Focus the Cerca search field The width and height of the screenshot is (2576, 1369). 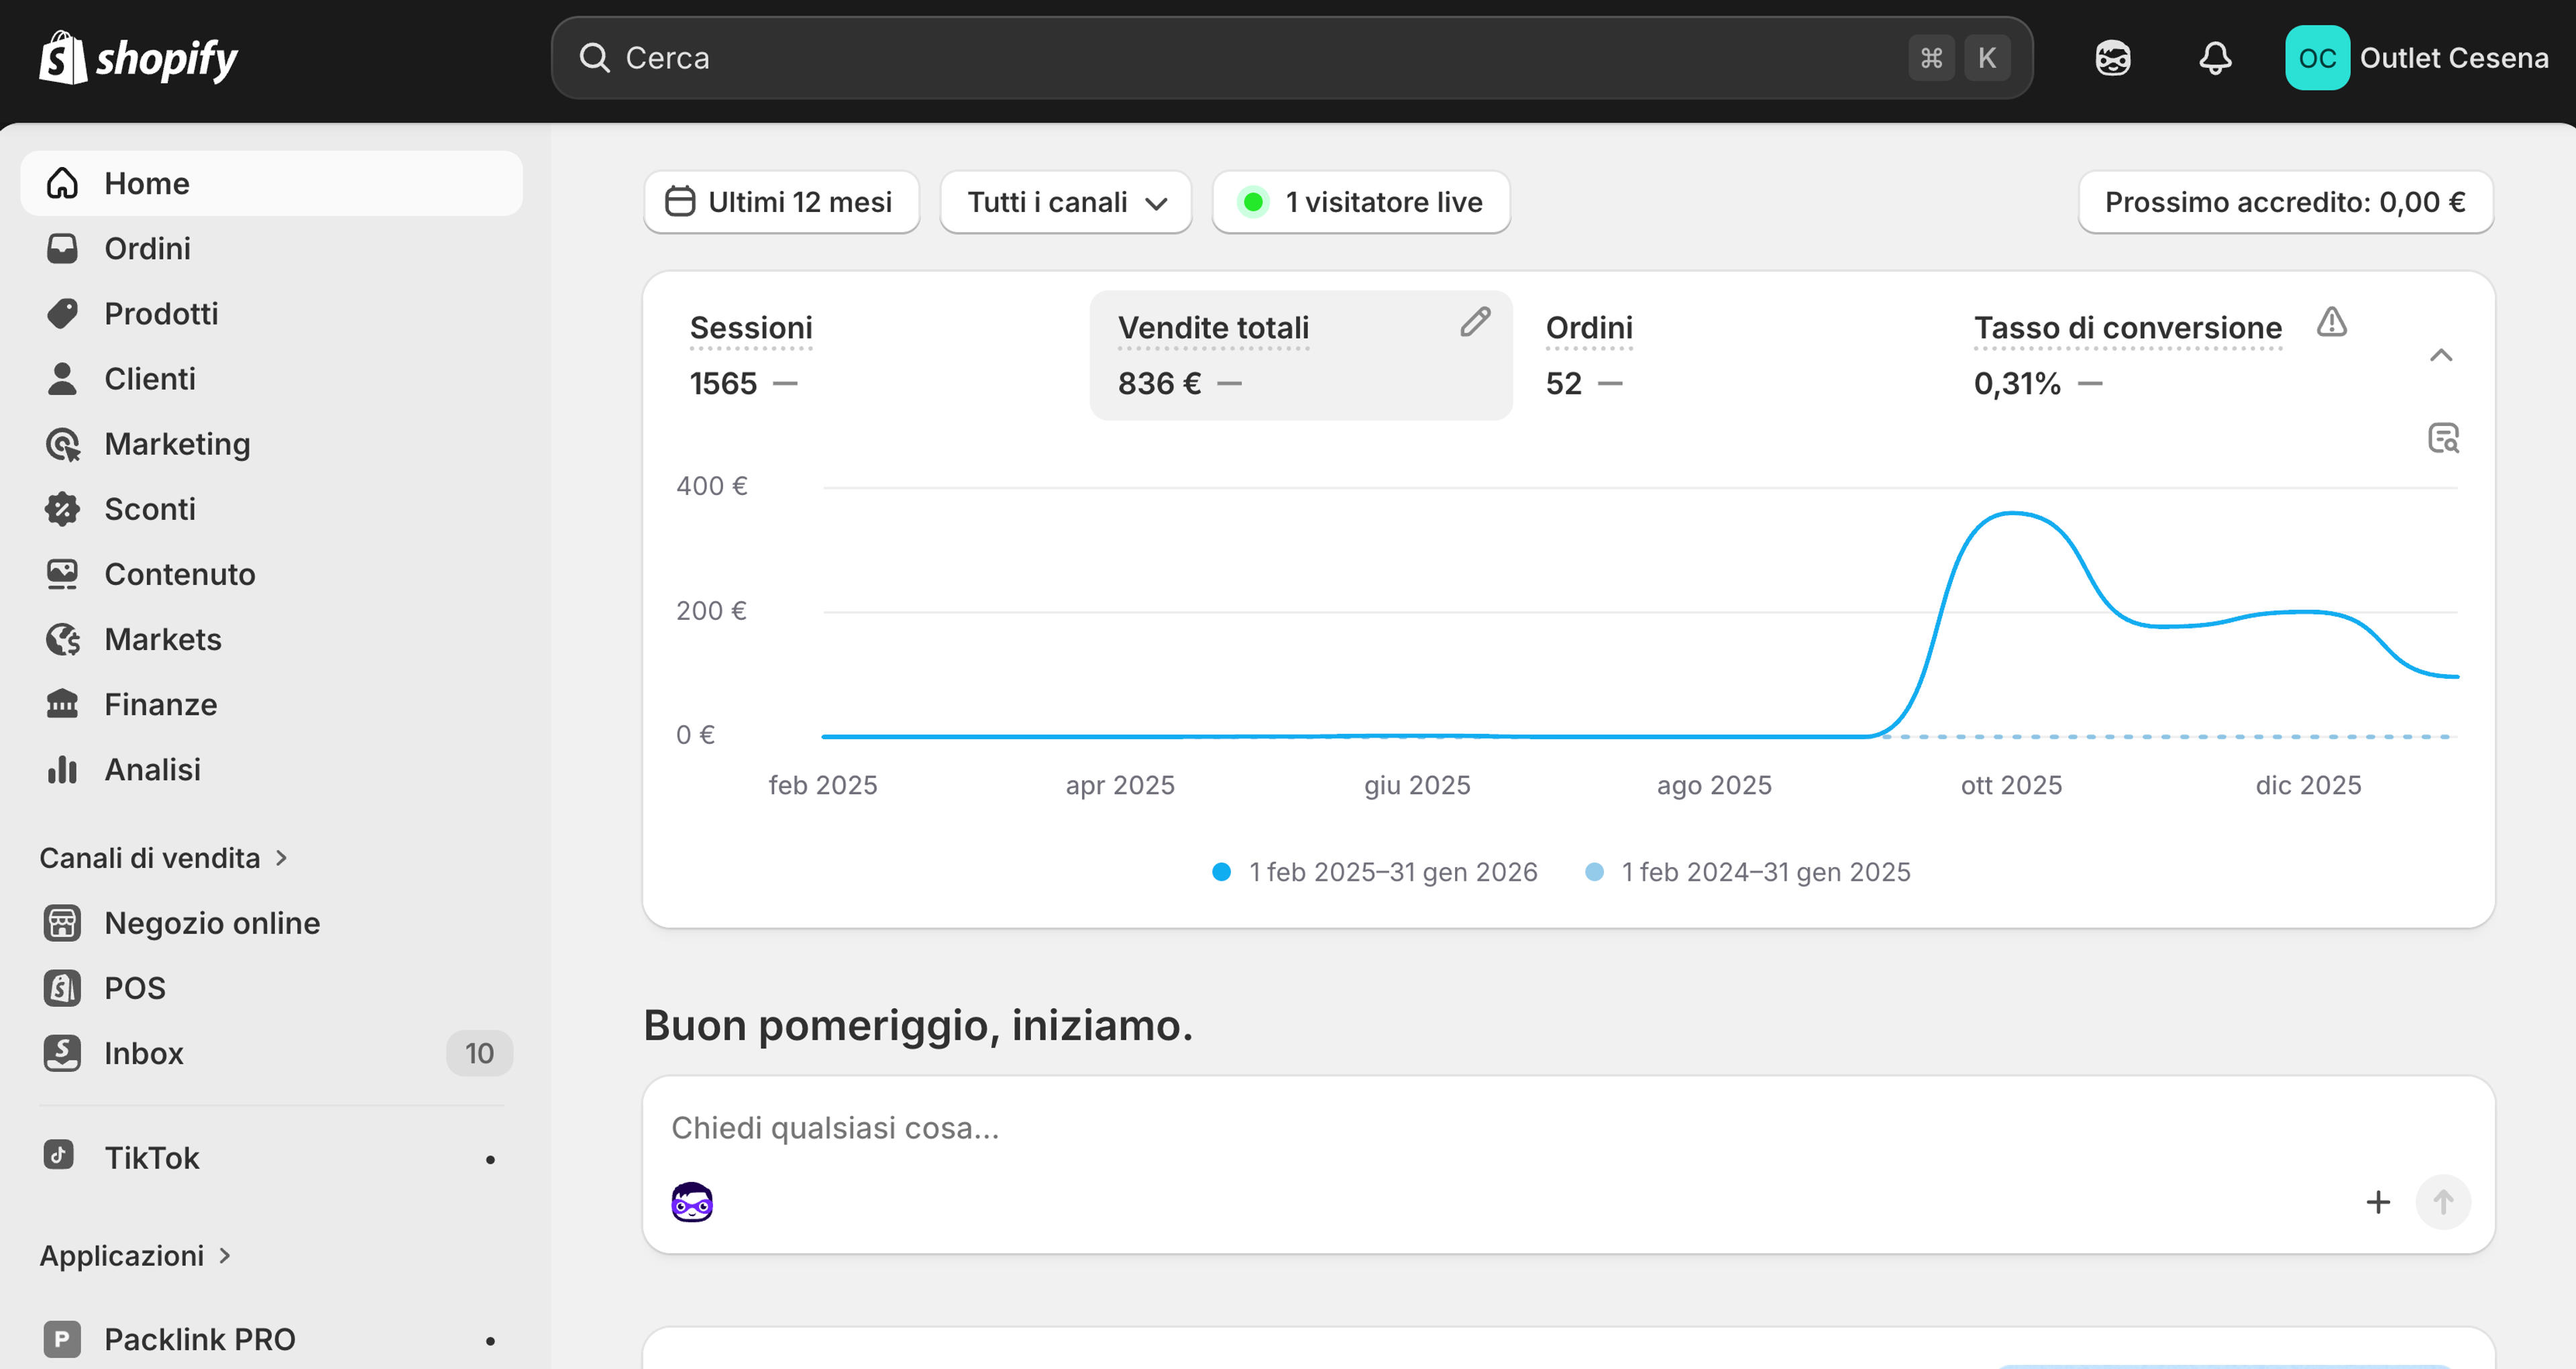tap(1291, 58)
